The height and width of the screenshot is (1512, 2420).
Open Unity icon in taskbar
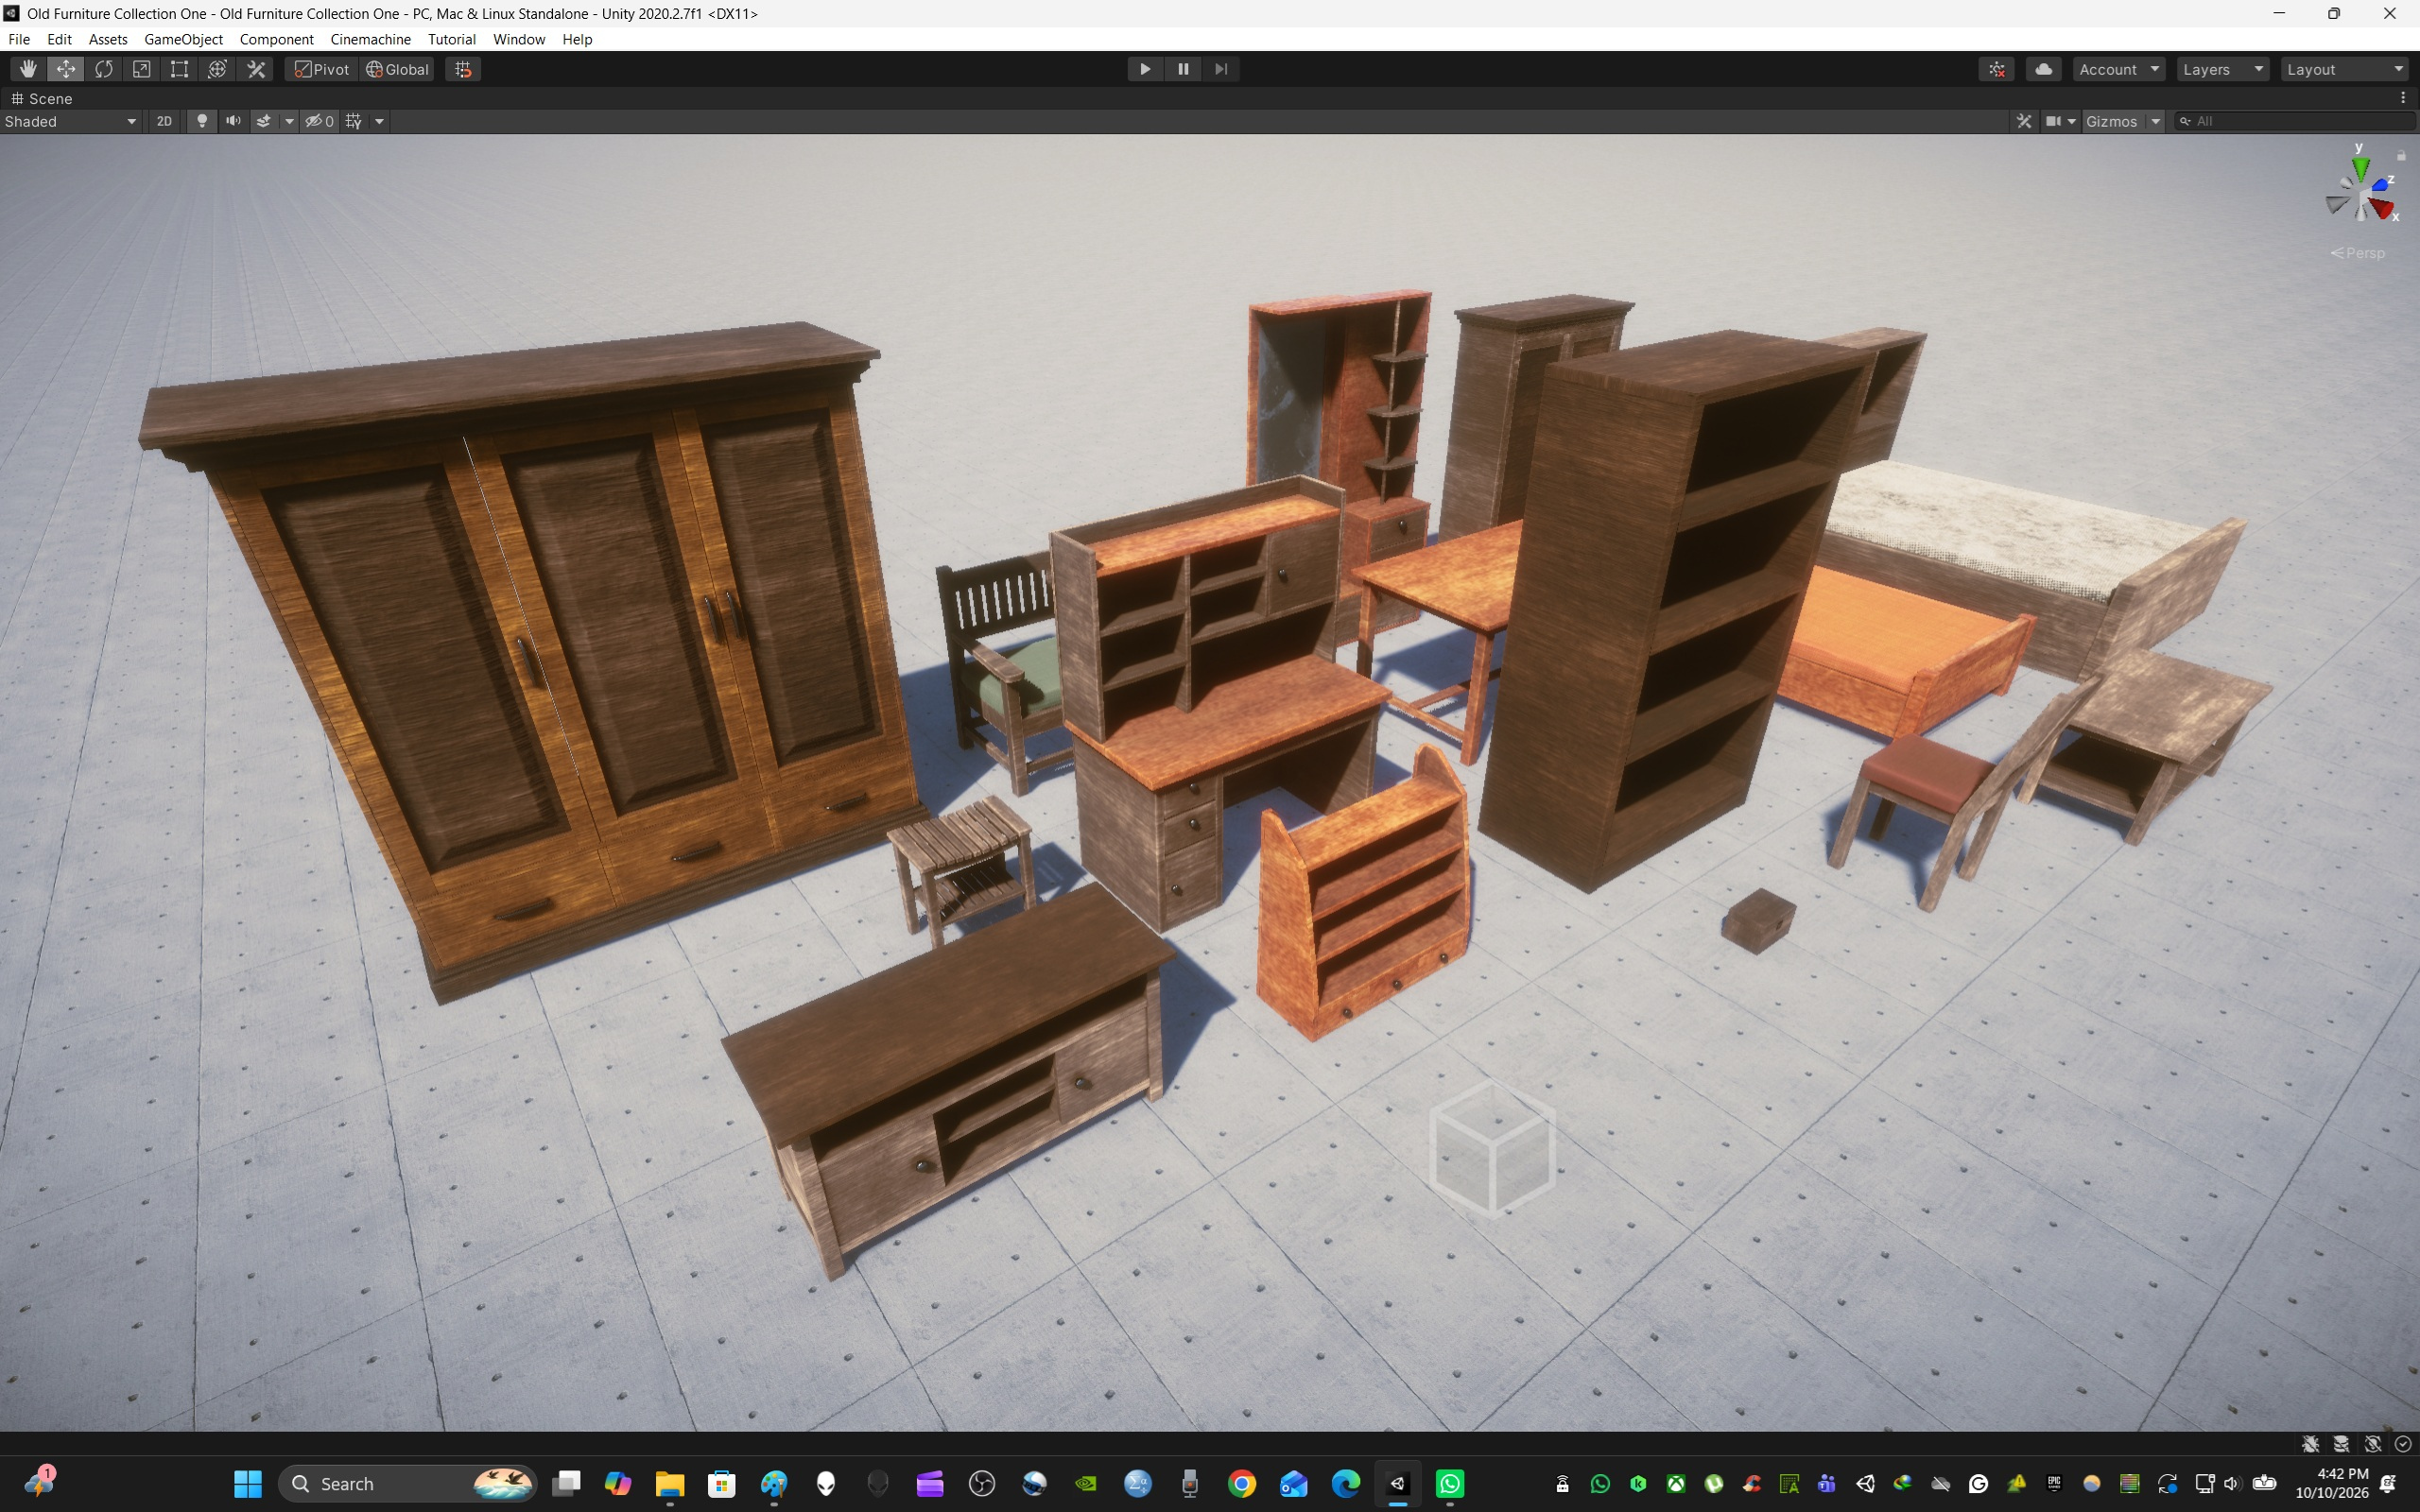(x=1398, y=1484)
